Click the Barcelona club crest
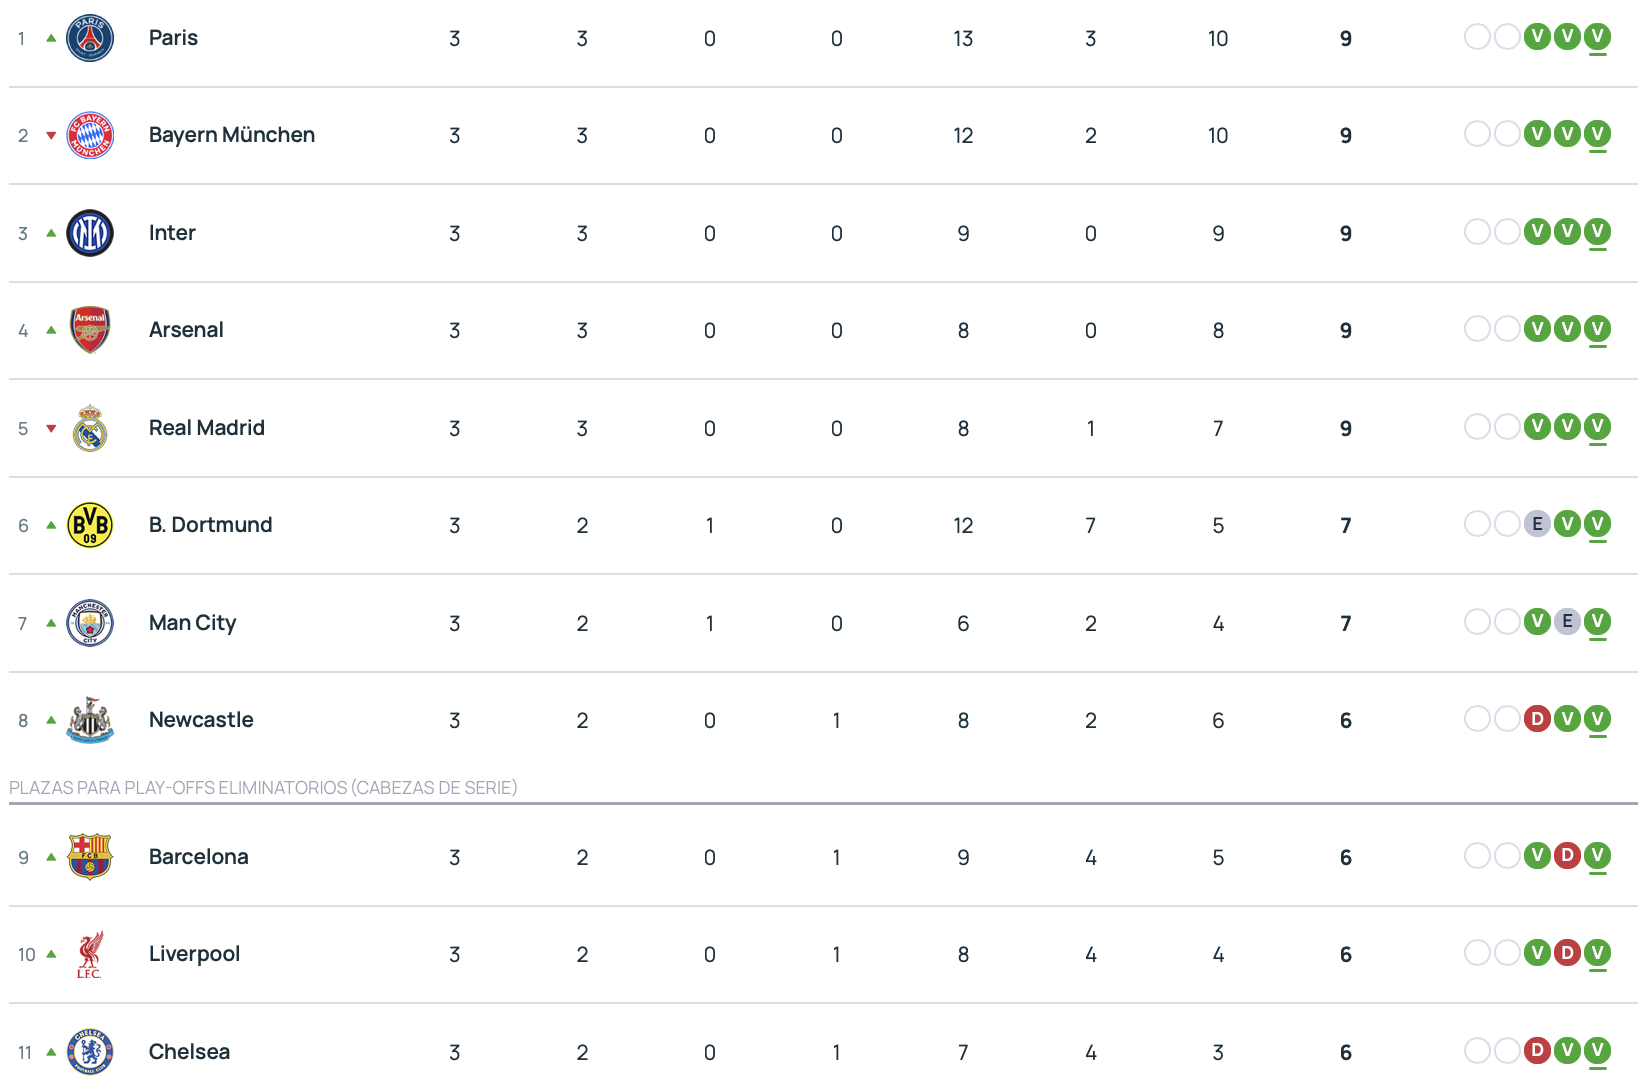The height and width of the screenshot is (1082, 1638). coord(90,857)
